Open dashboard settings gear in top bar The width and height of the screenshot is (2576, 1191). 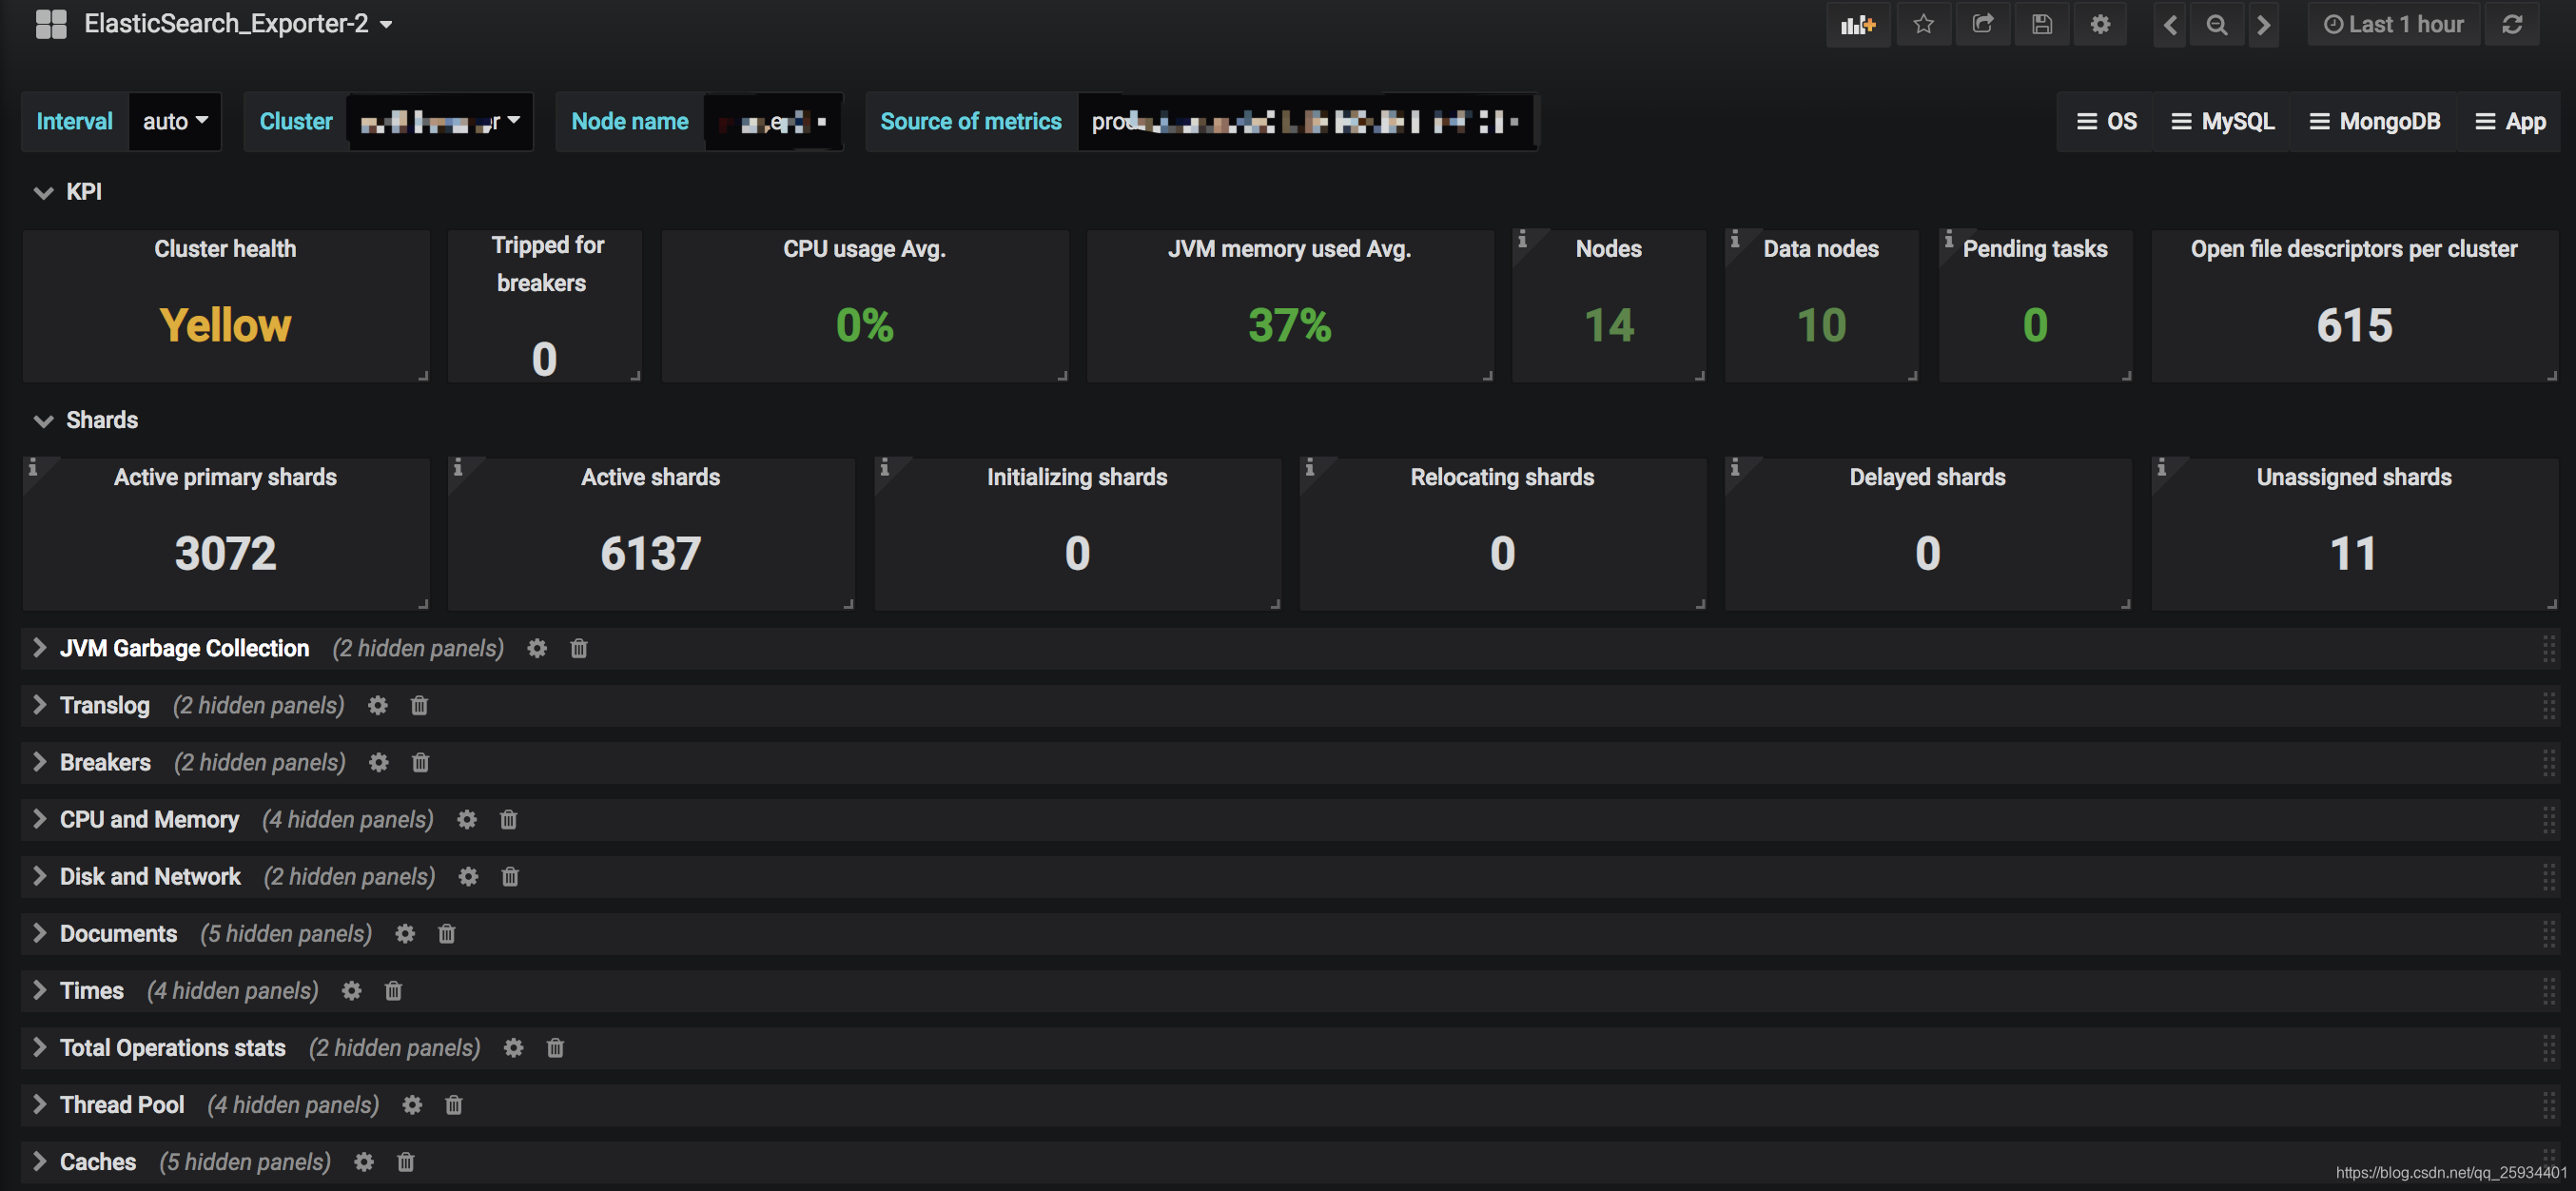2100,24
